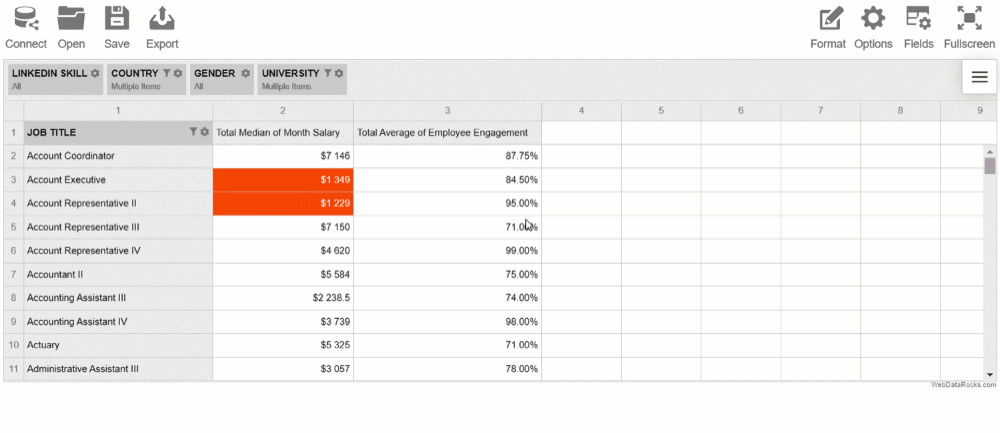Open filter funnel on Job Title header
Screen dimensions: 1000x433
pos(194,132)
